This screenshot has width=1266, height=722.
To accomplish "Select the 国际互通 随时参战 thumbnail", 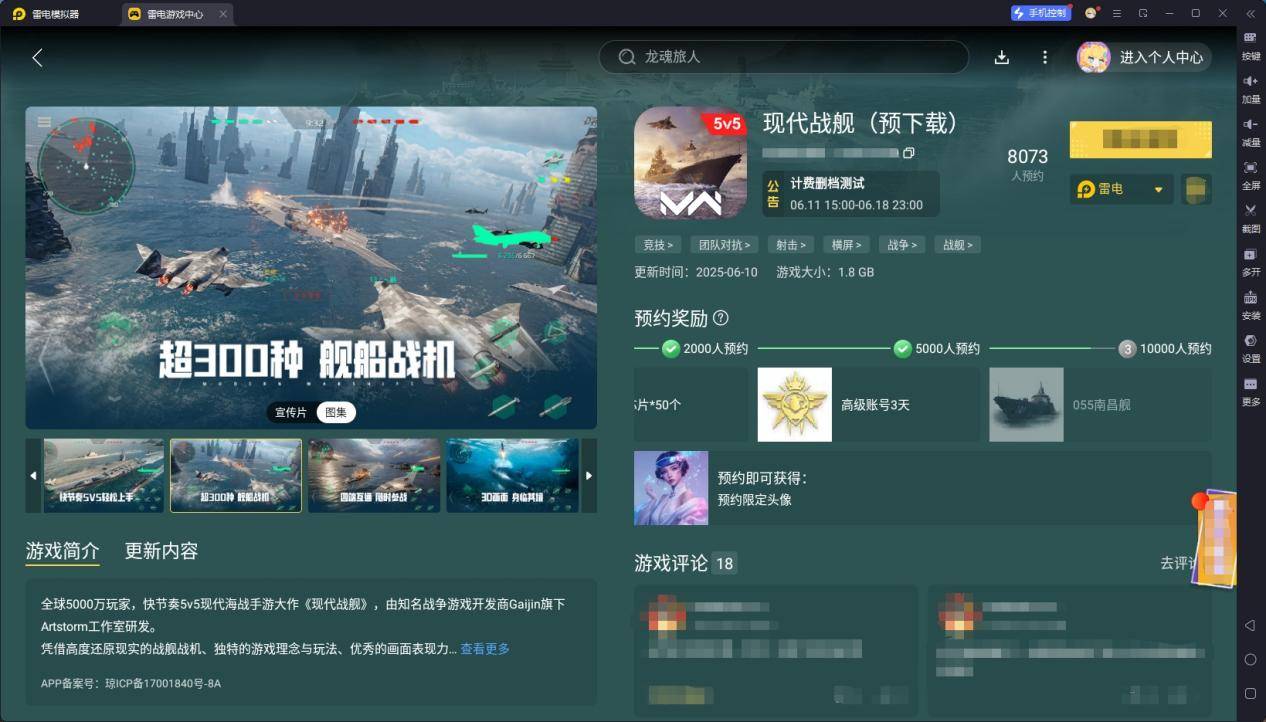I will [x=374, y=476].
